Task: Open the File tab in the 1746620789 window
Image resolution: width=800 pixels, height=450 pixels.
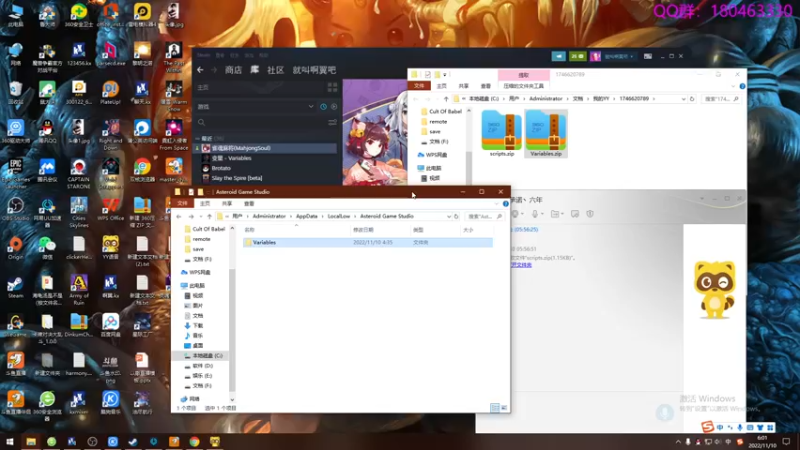Action: click(x=419, y=86)
